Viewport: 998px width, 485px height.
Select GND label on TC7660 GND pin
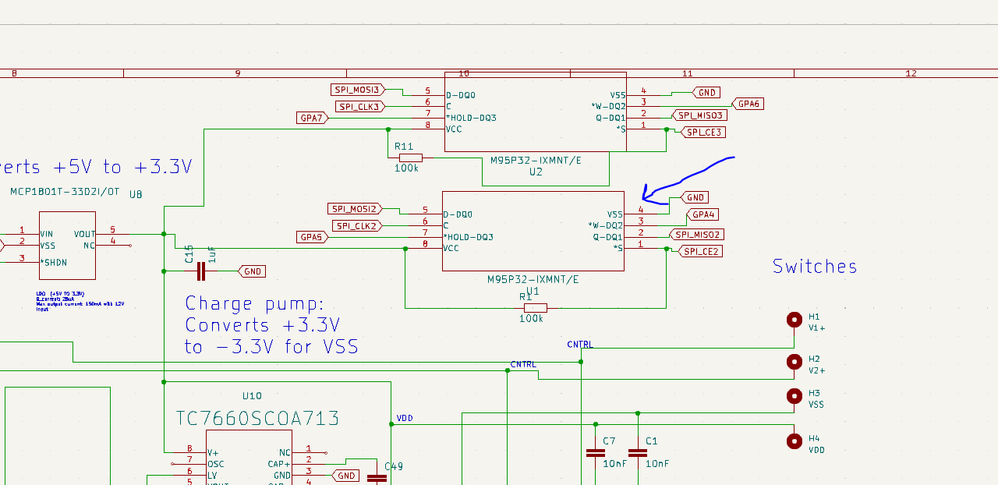tap(346, 475)
